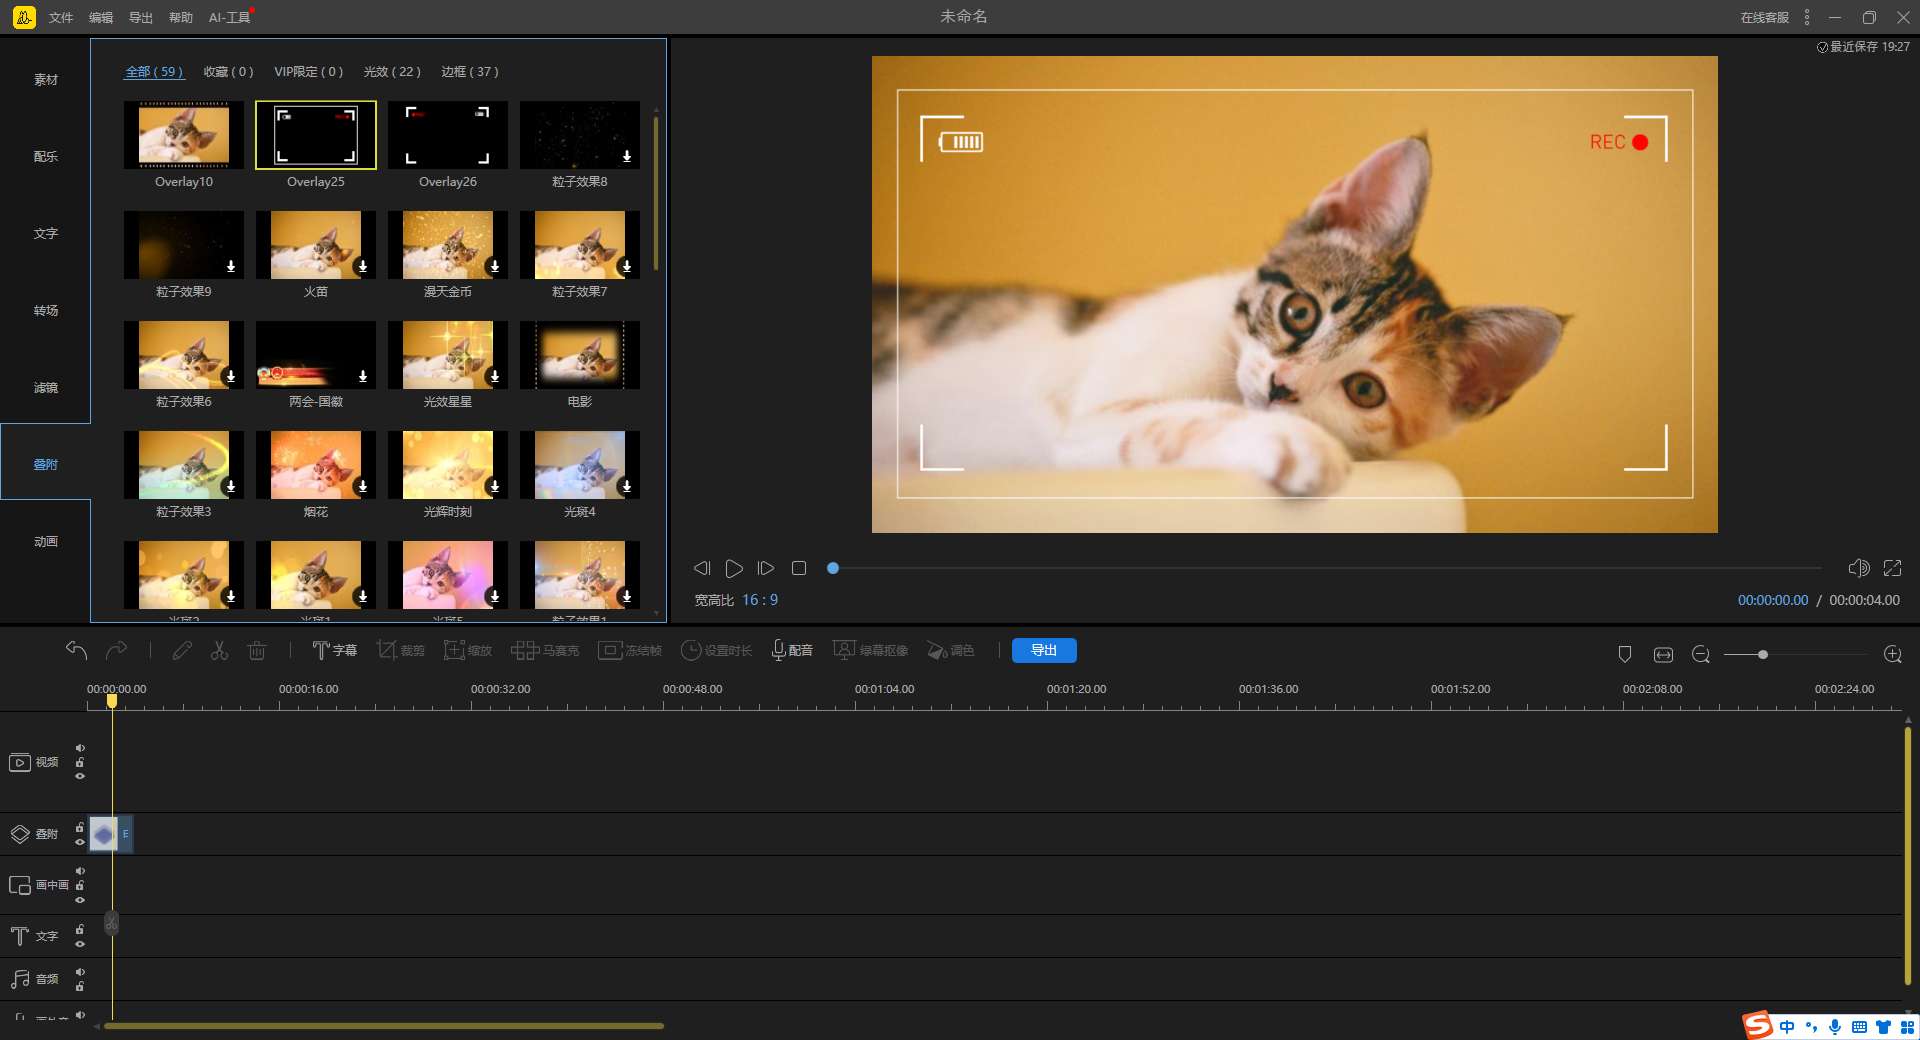Open fullscreen preview with the expand icon
The image size is (1920, 1040).
(1892, 568)
